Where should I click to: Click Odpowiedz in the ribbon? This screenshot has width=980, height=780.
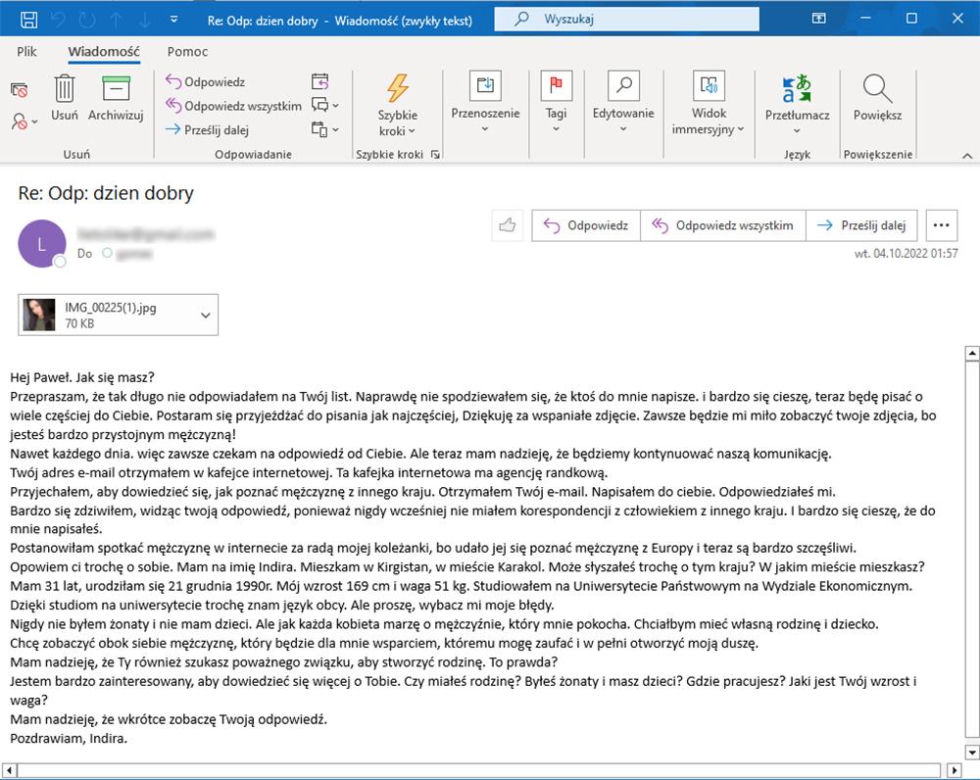[x=205, y=82]
